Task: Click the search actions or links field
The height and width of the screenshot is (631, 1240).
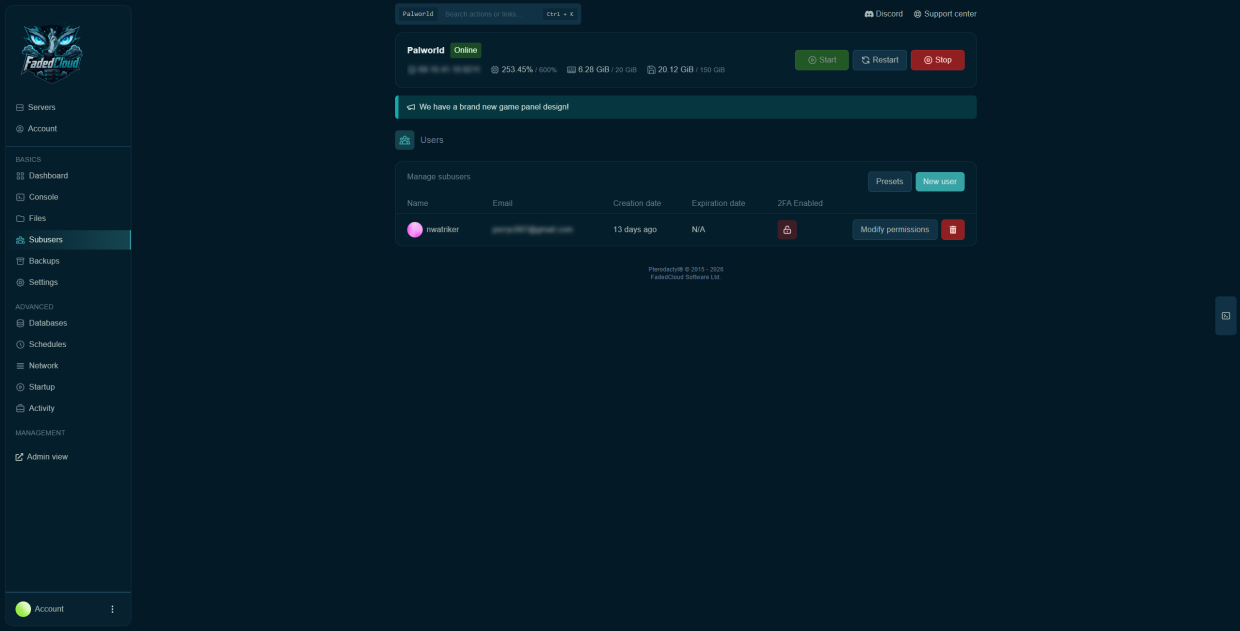Action: pos(490,14)
